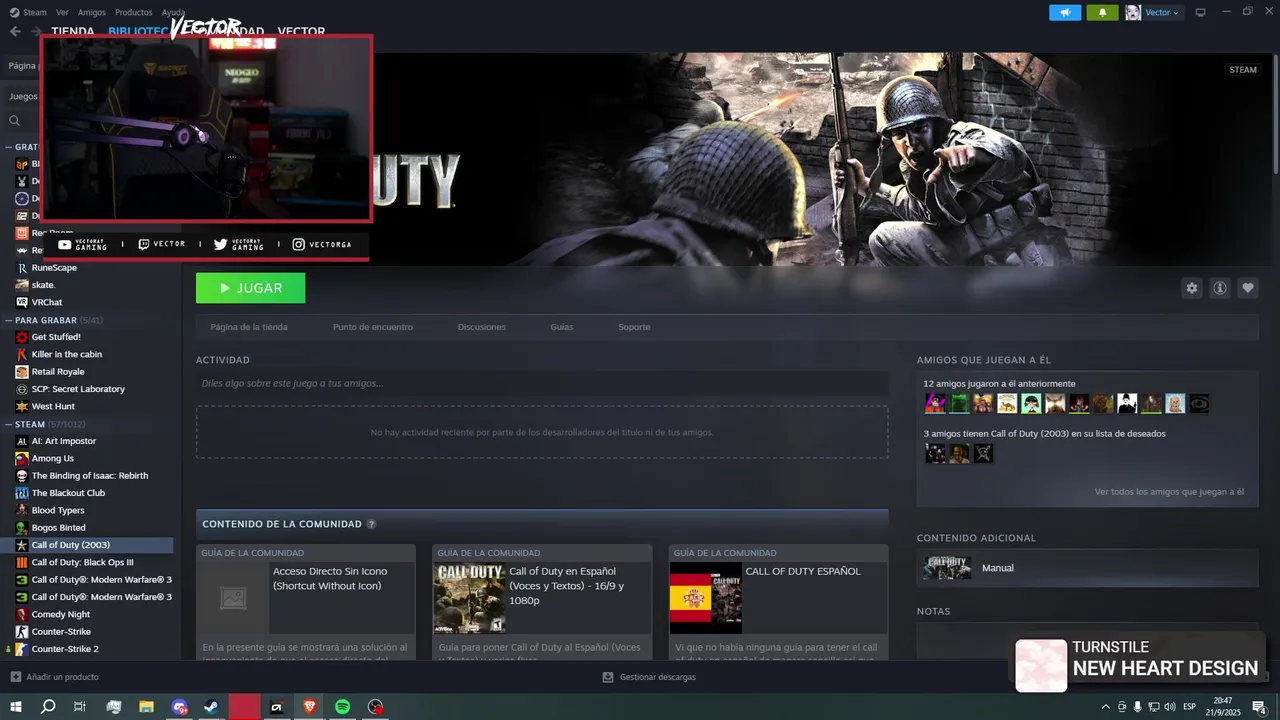1280x720 pixels.
Task: Select West Hunt in the library
Action: pyautogui.click(x=53, y=406)
